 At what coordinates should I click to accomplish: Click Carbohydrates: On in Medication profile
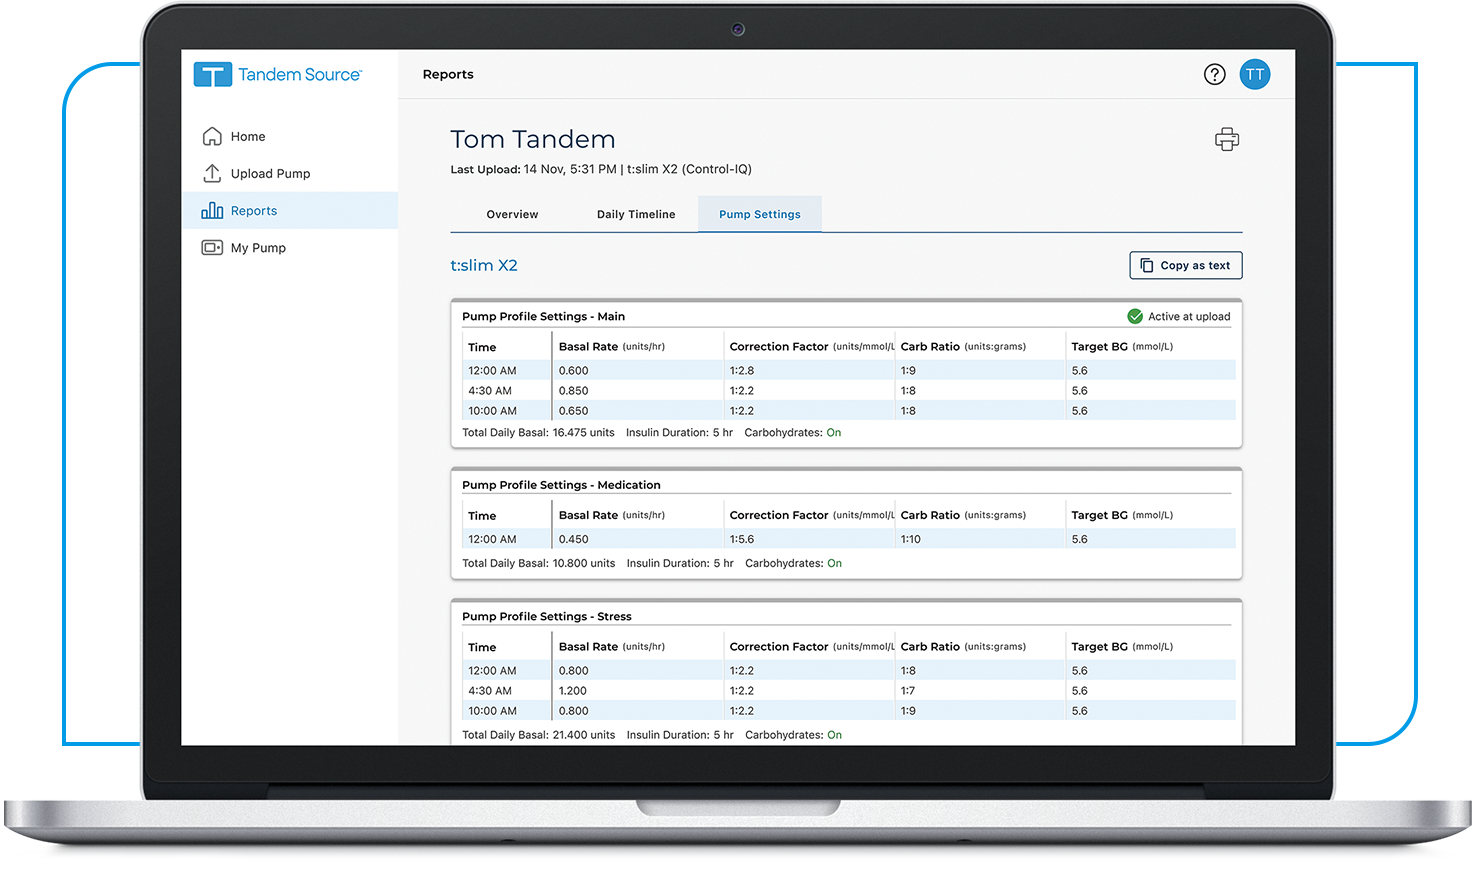pos(793,563)
